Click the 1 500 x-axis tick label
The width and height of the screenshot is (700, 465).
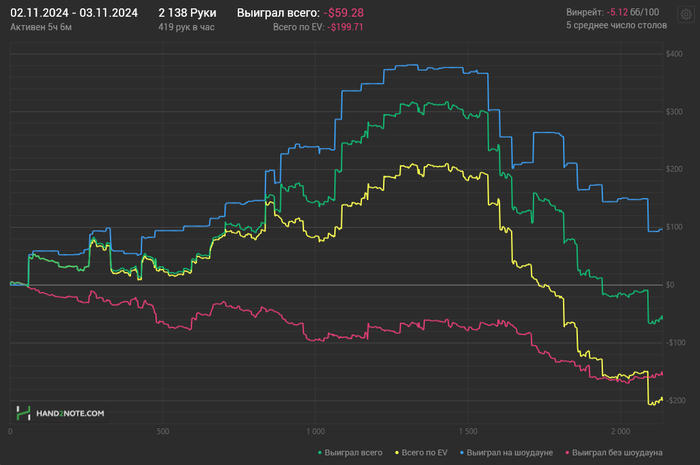(468, 432)
